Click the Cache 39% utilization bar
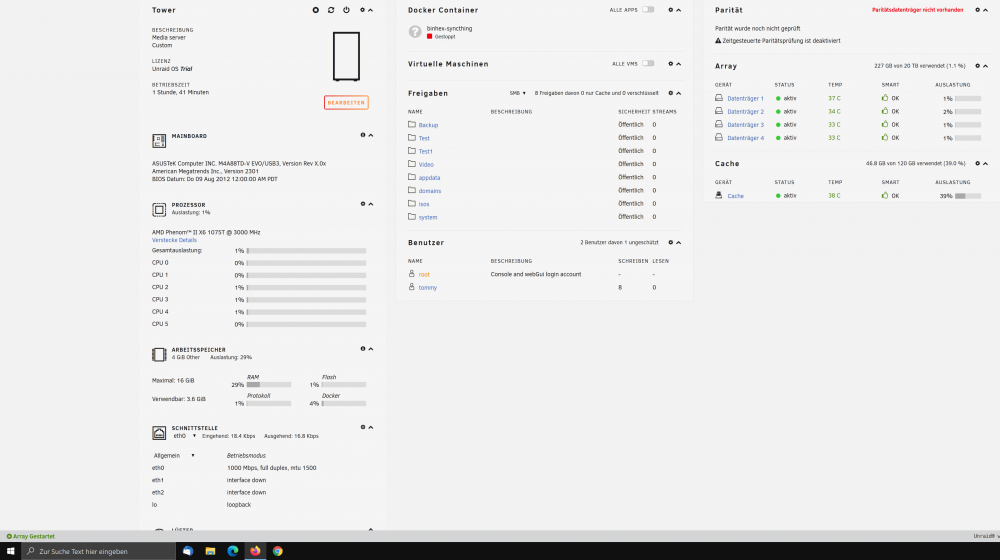Screen dimensions: 1000x560 click(x=967, y=196)
